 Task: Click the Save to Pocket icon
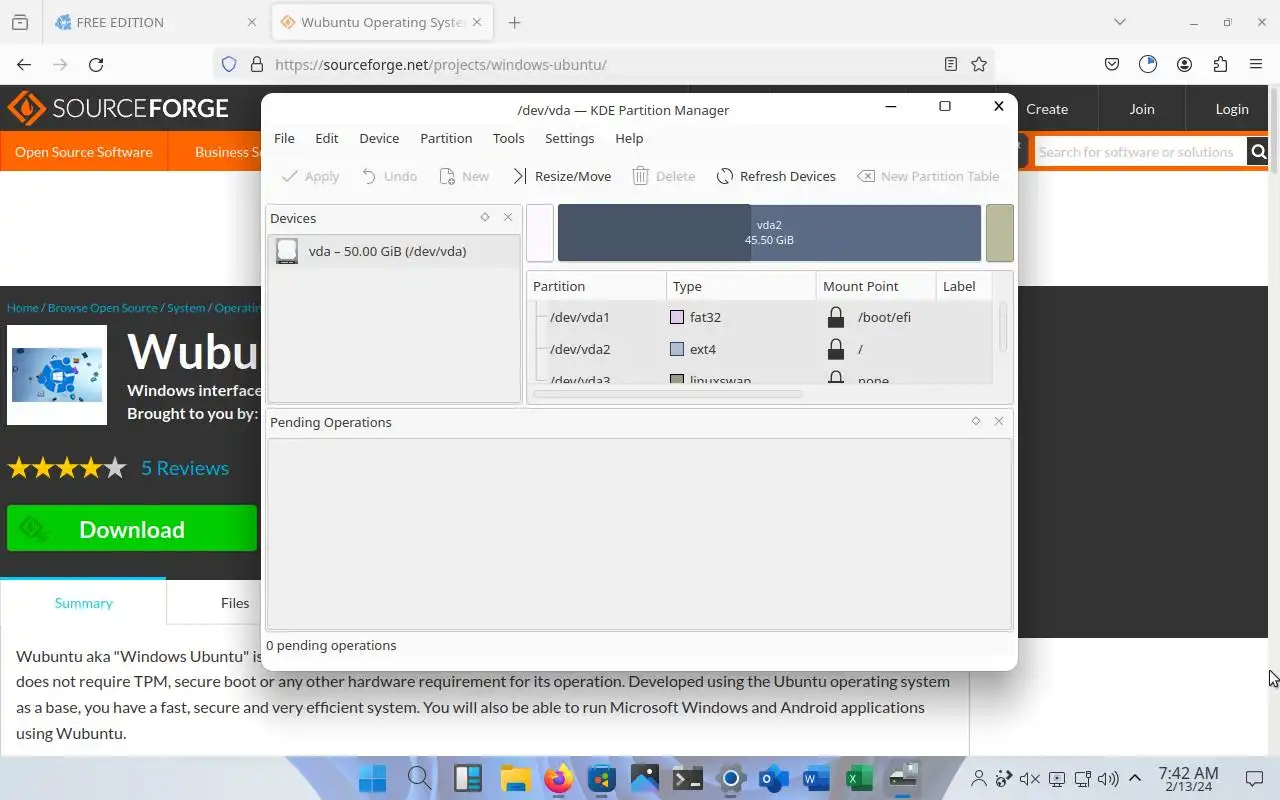[x=1112, y=64]
